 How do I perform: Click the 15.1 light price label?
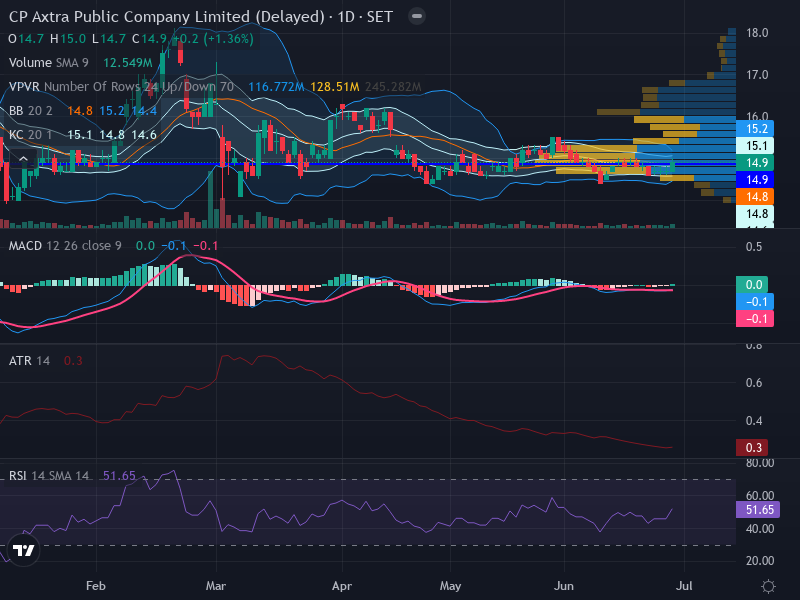pyautogui.click(x=755, y=146)
